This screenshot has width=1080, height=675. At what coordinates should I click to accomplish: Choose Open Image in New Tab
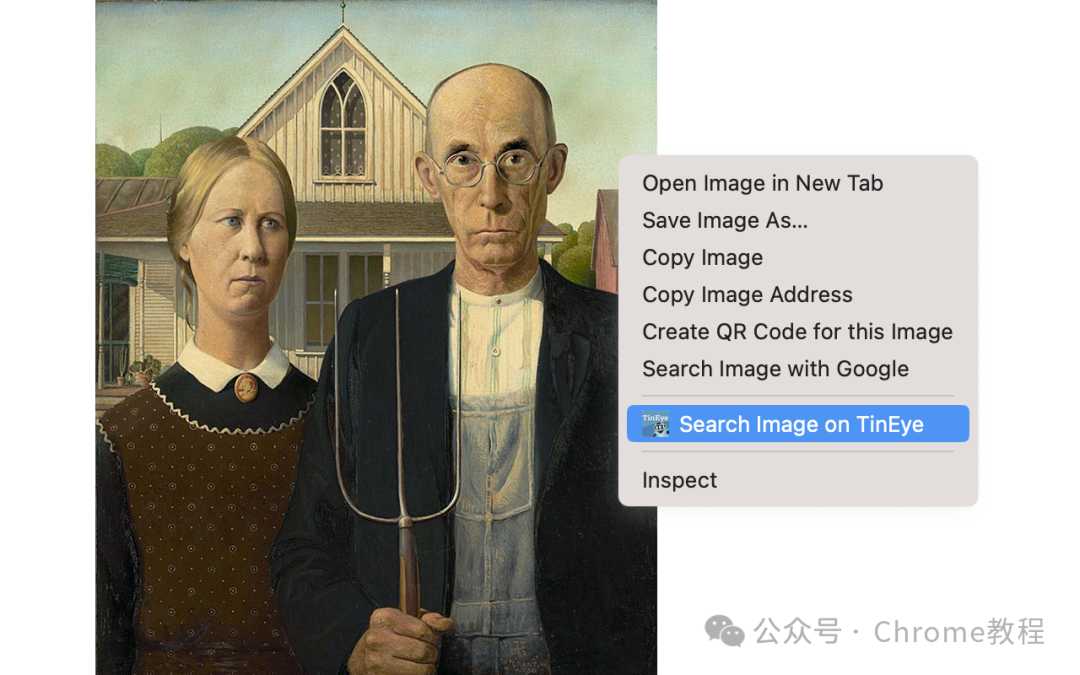(762, 183)
